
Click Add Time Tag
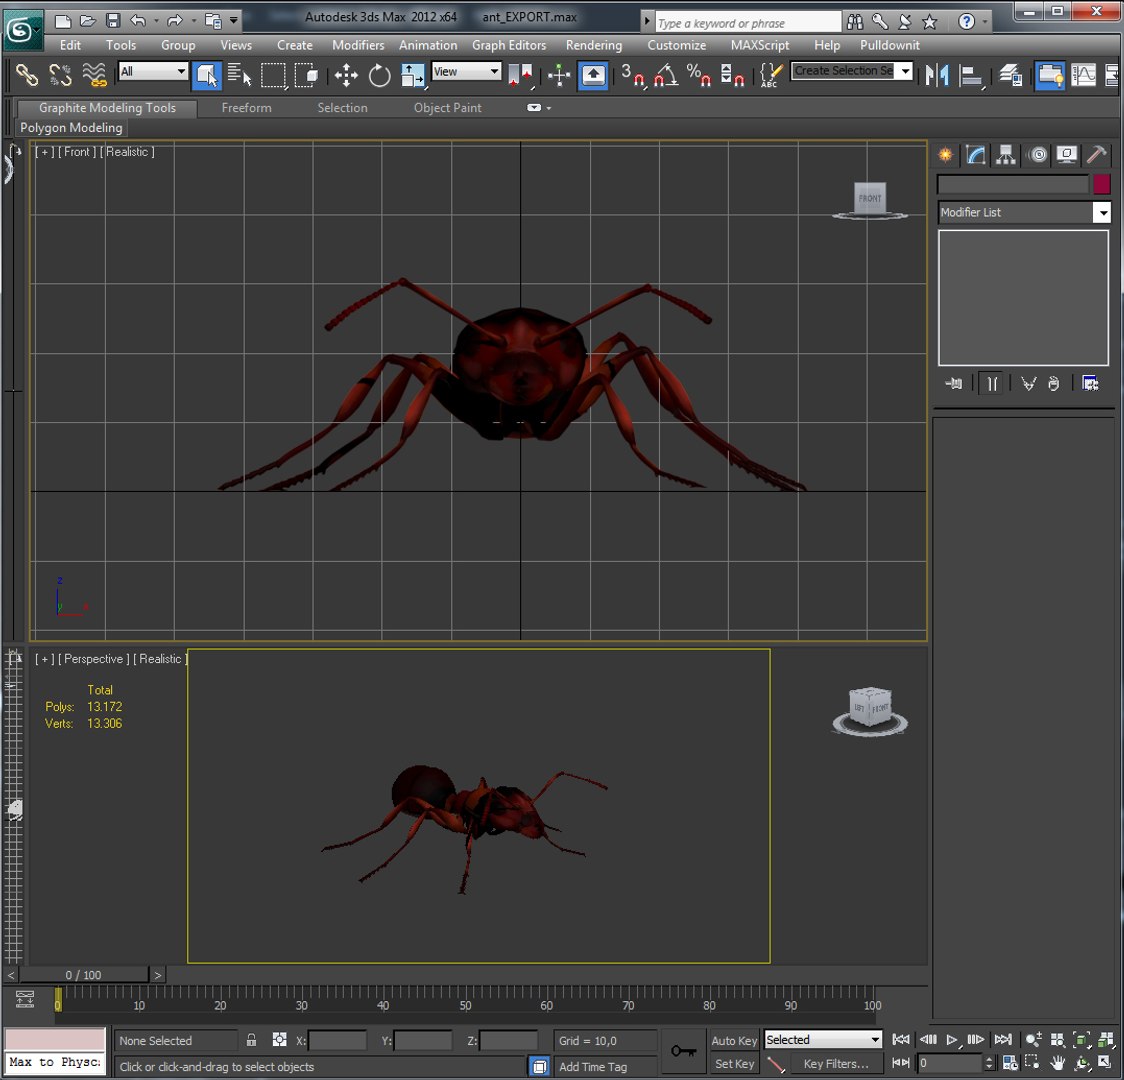[593, 1066]
